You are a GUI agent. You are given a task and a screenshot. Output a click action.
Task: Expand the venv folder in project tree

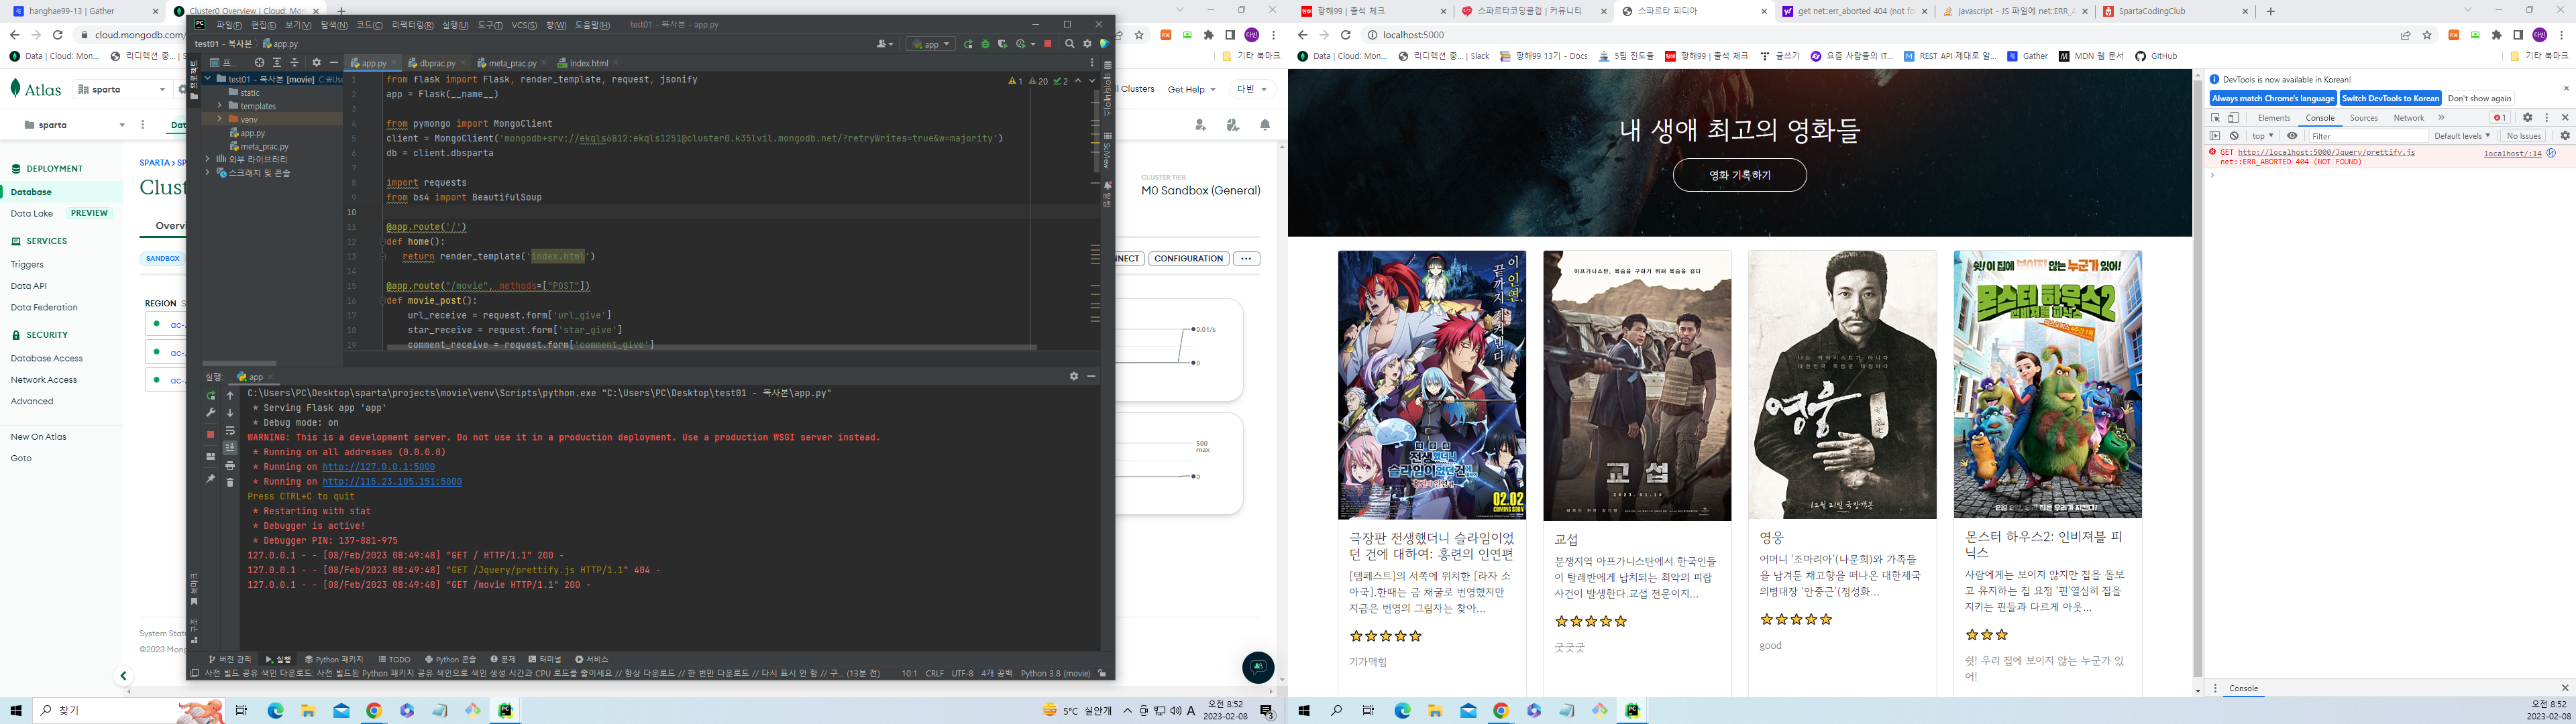219,119
